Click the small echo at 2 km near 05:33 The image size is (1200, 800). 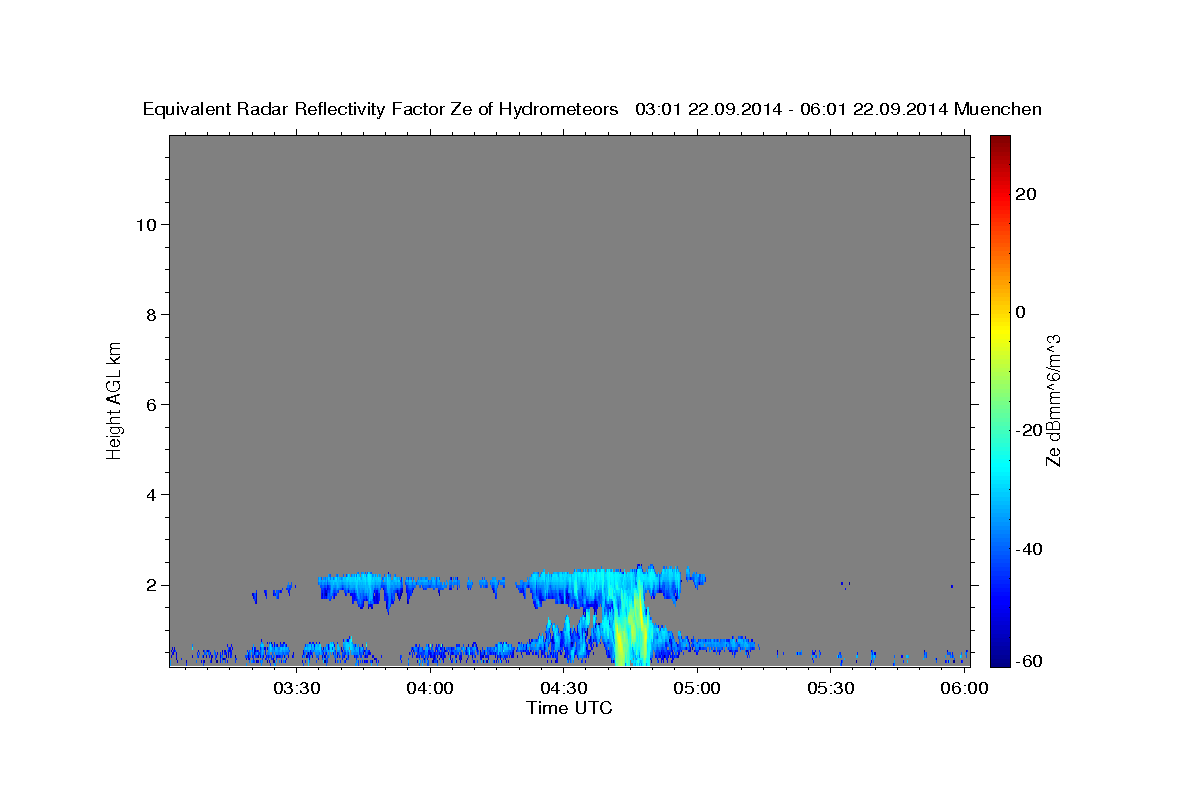845,583
